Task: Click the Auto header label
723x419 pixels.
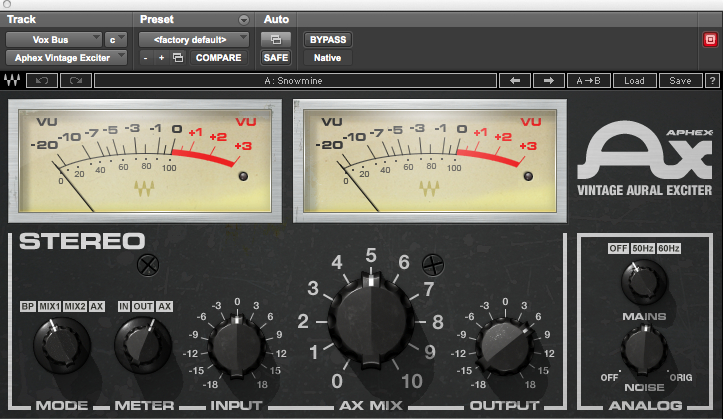Action: tap(276, 19)
